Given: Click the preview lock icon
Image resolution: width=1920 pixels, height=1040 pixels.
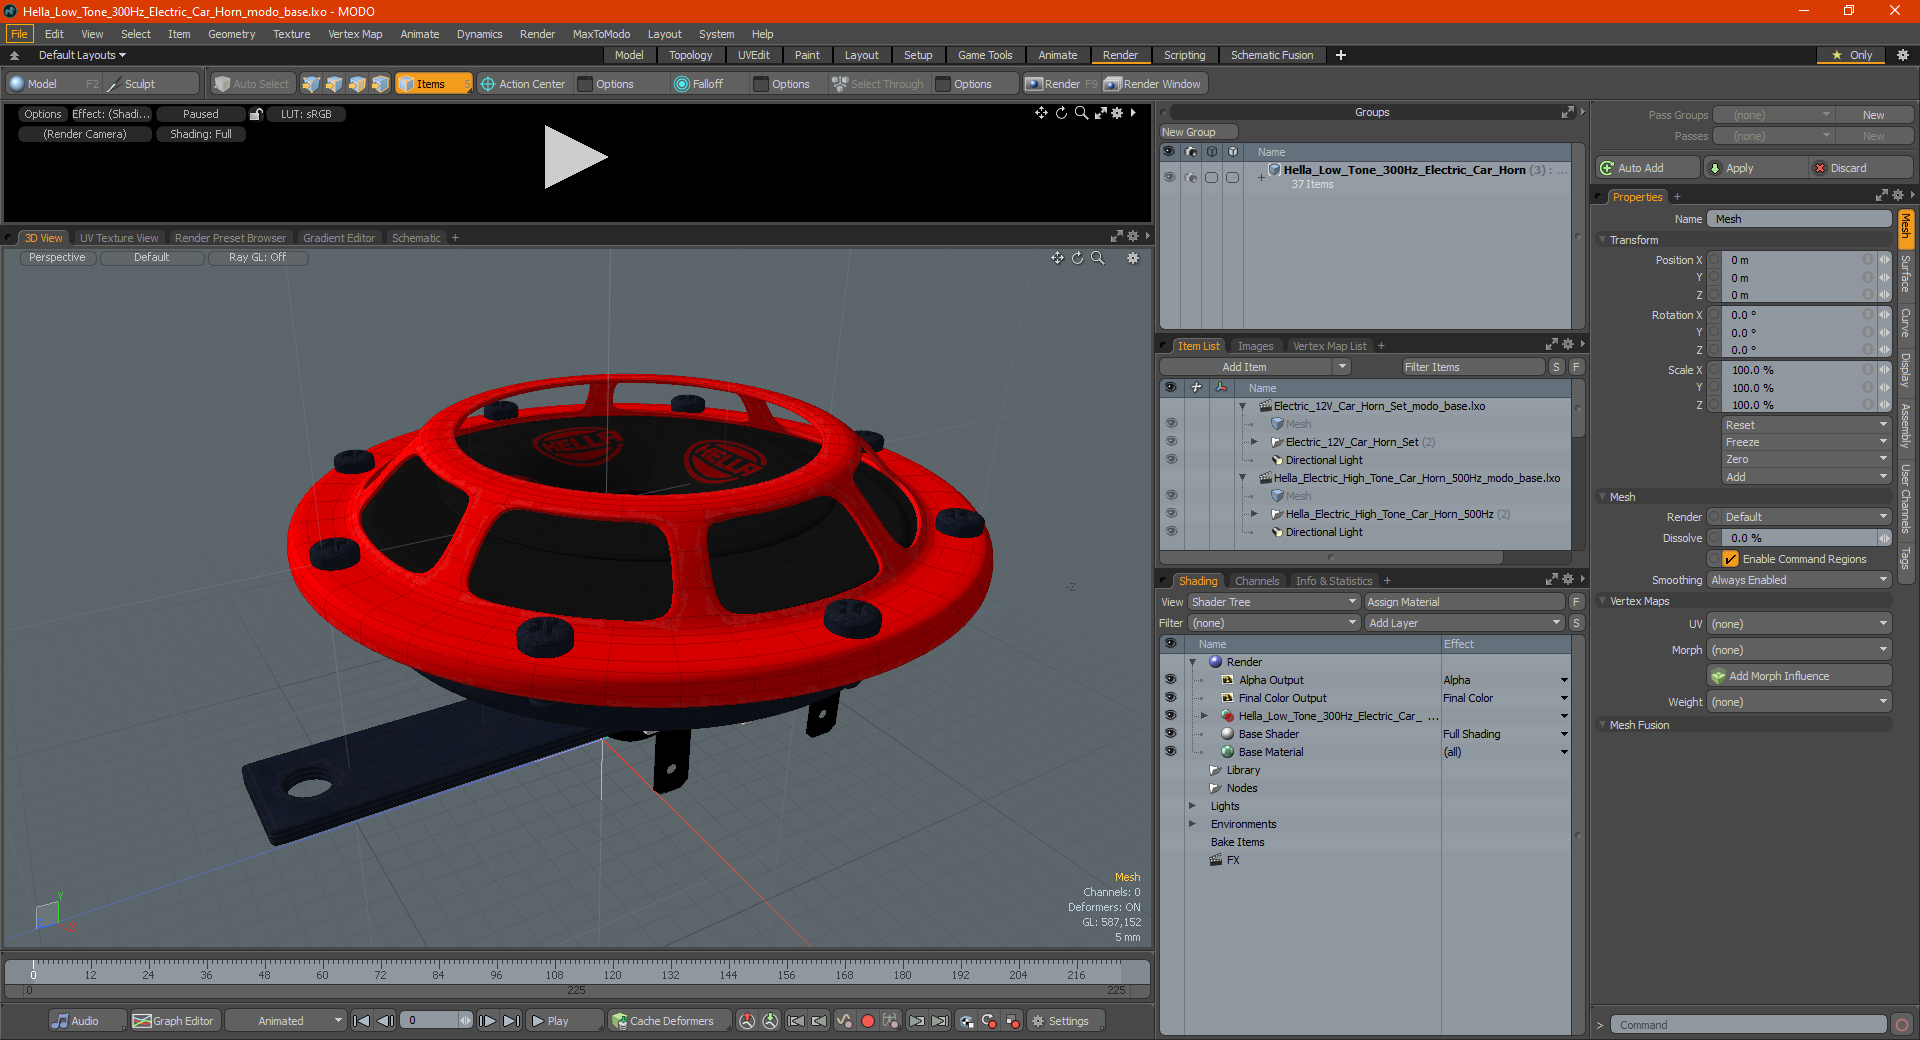Looking at the screenshot, I should click(x=256, y=114).
